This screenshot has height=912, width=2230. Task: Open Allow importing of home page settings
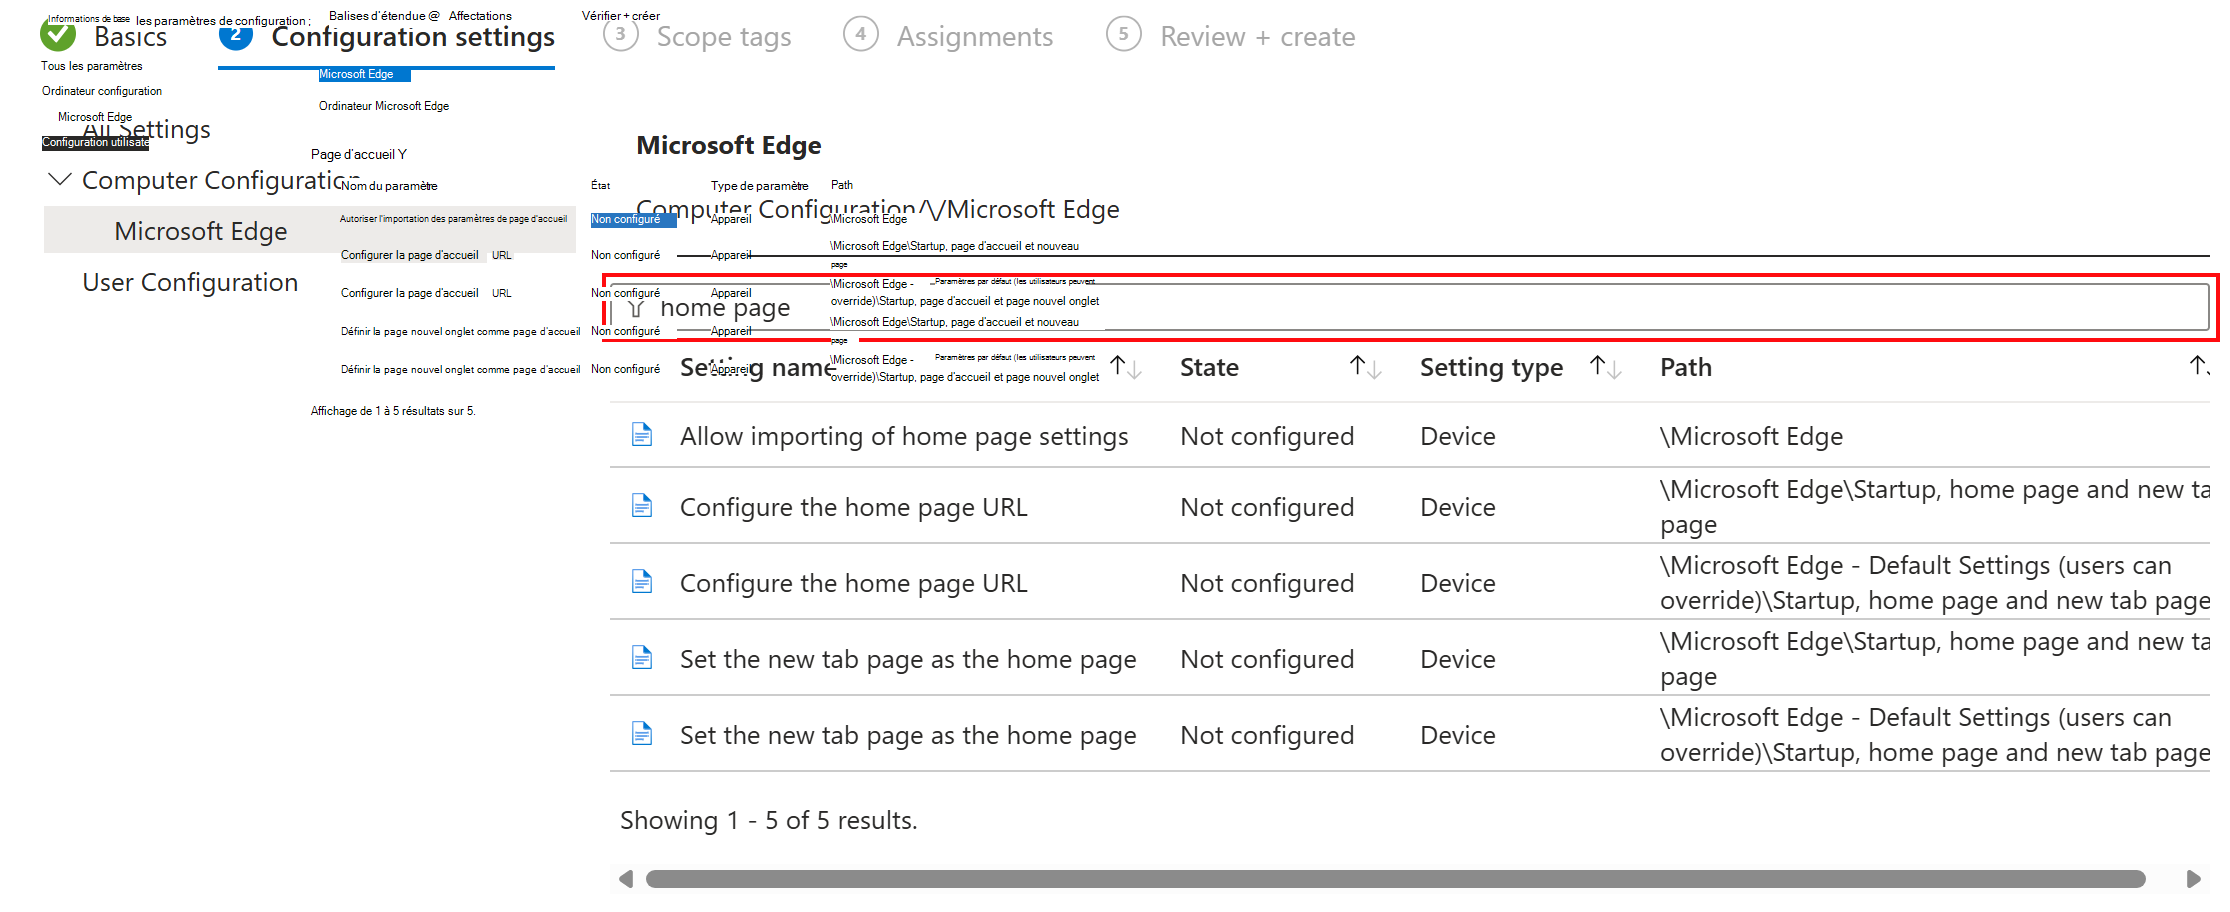[904, 436]
